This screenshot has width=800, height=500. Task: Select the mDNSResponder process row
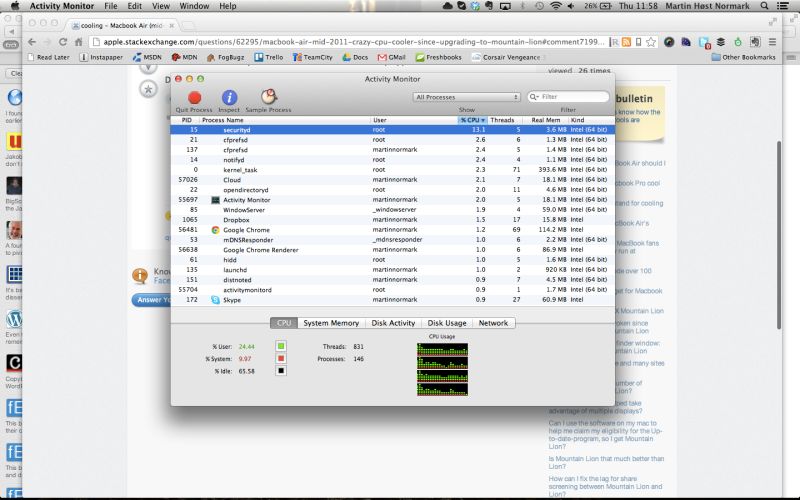click(x=392, y=240)
